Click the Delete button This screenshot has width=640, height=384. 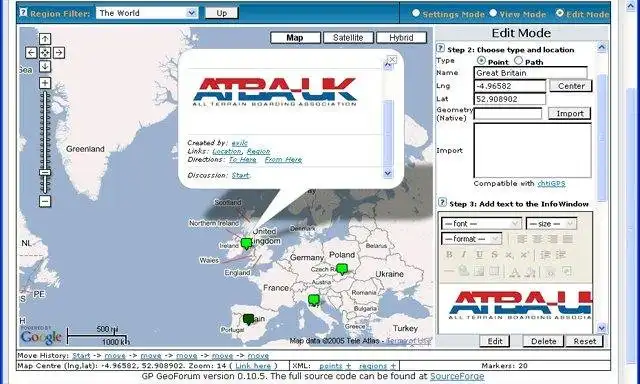(x=543, y=341)
